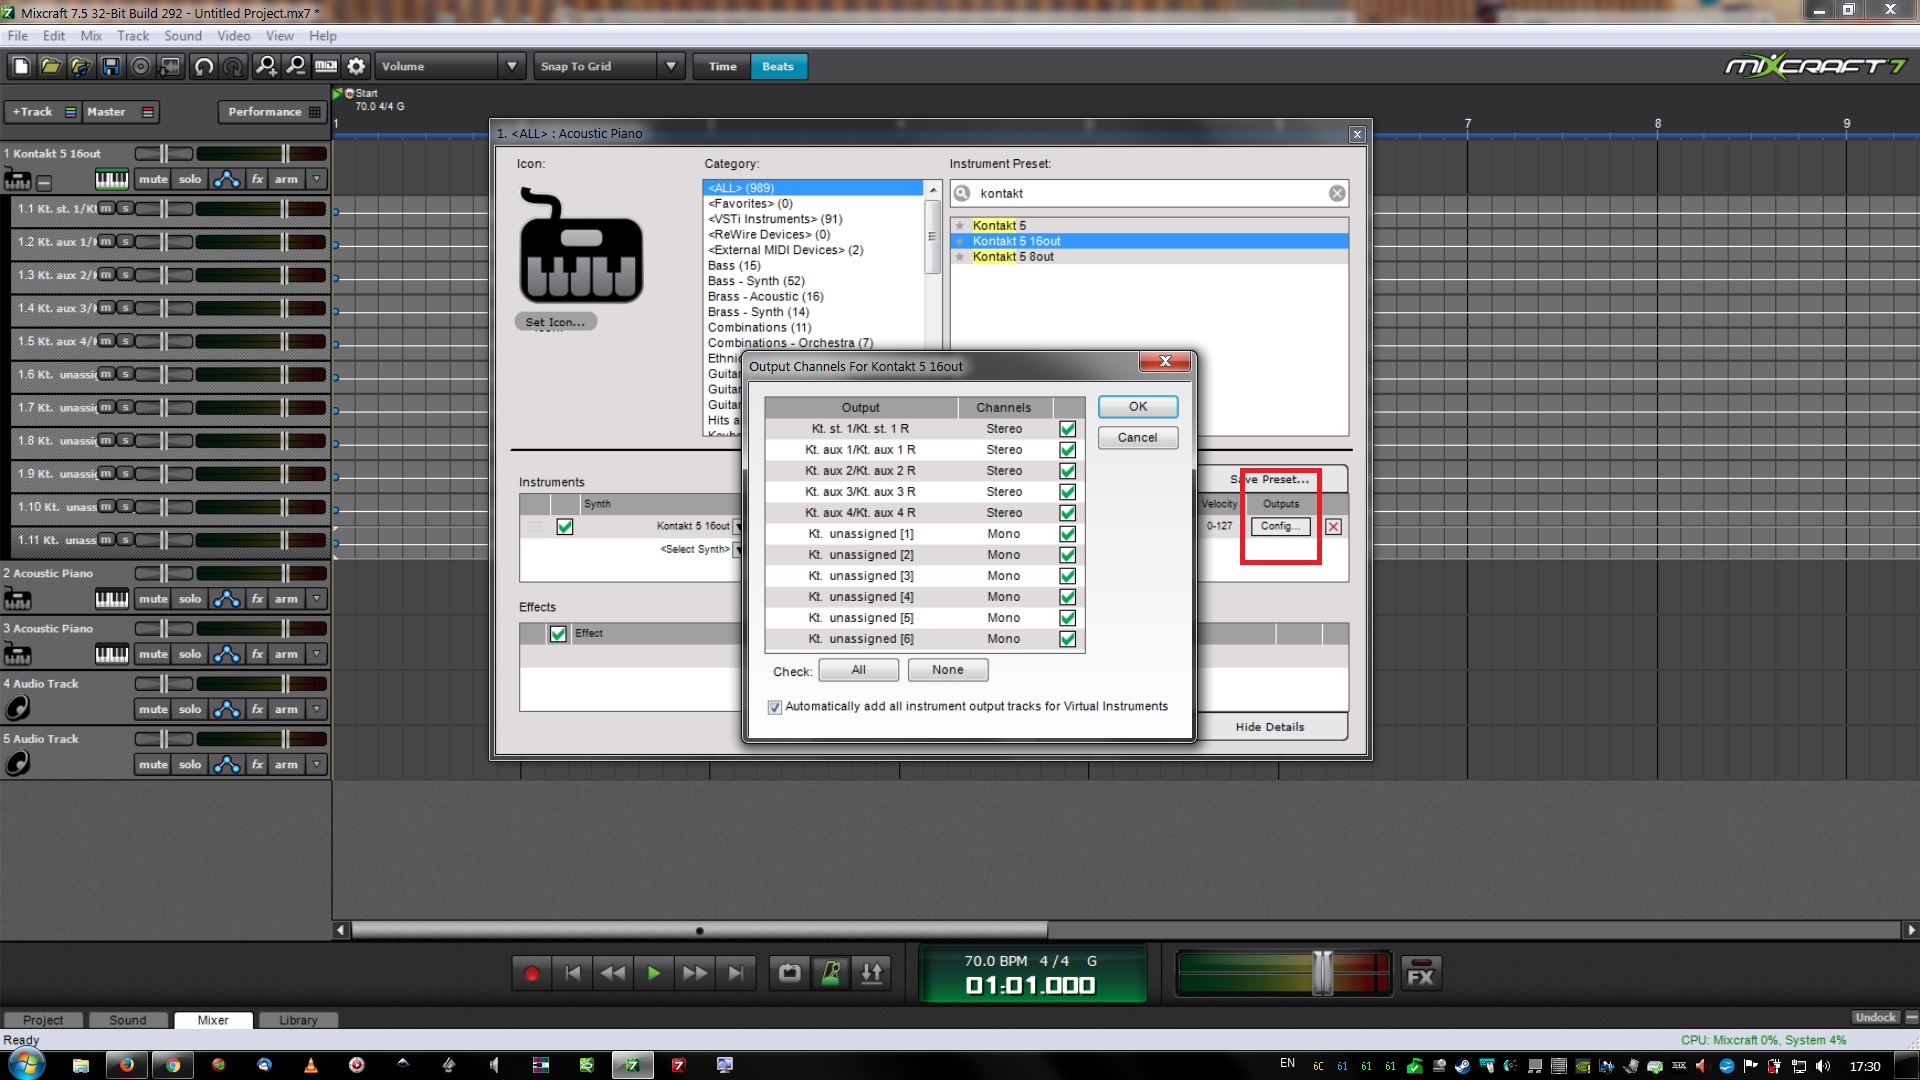Uncheck the Kt. aux 4 output checkbox
Image resolution: width=1920 pixels, height=1080 pixels.
click(1067, 513)
